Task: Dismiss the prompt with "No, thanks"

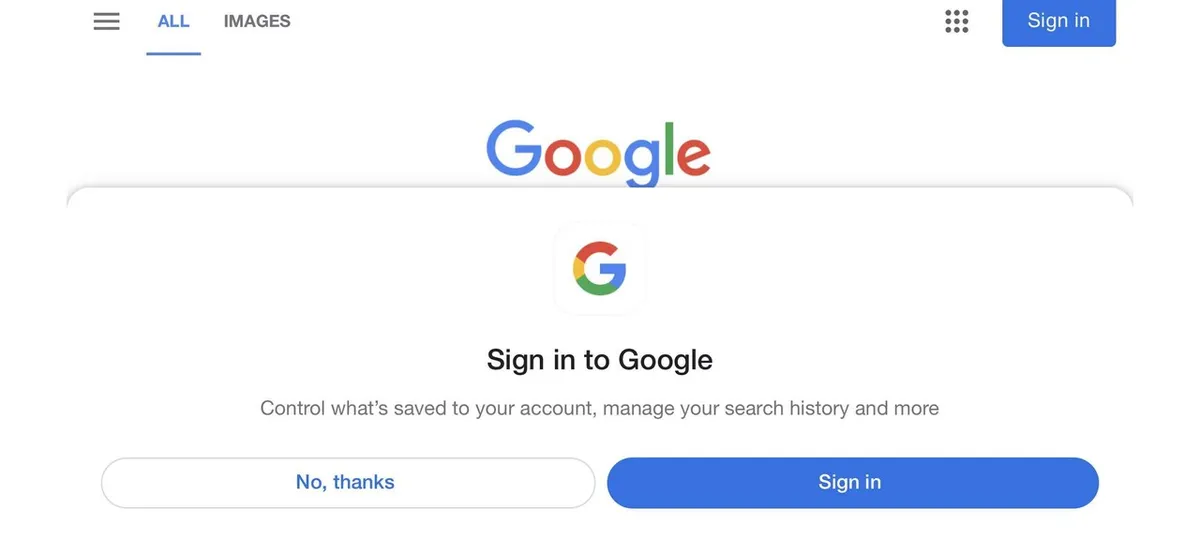Action: point(347,482)
